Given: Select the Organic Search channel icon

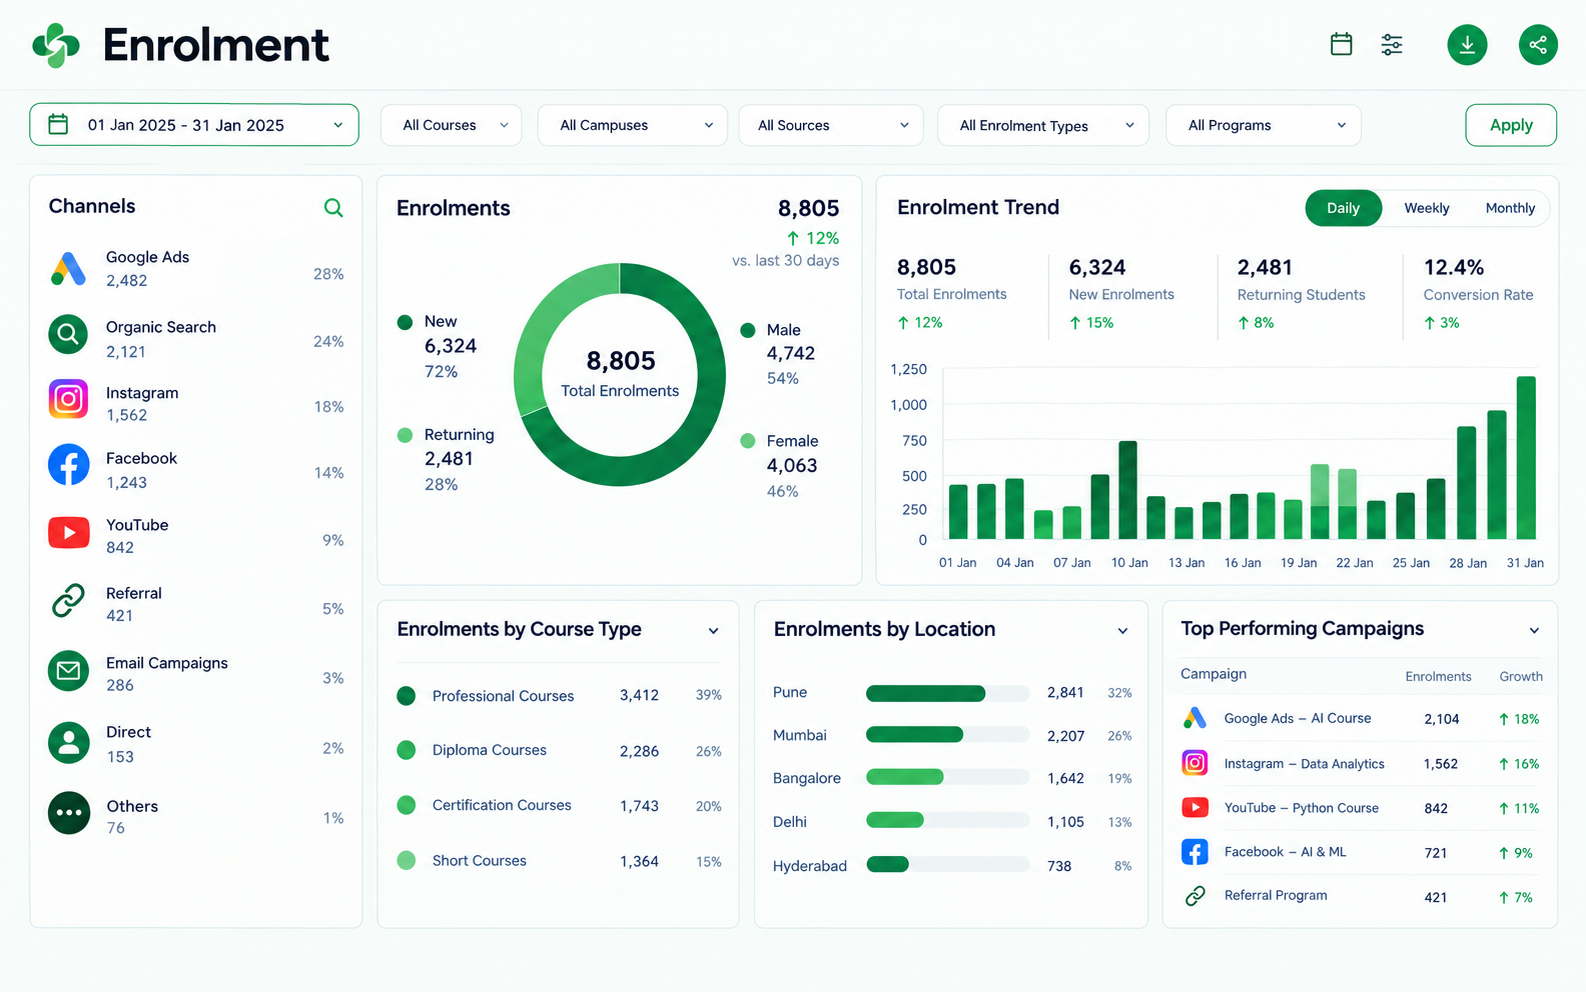Looking at the screenshot, I should 69,334.
